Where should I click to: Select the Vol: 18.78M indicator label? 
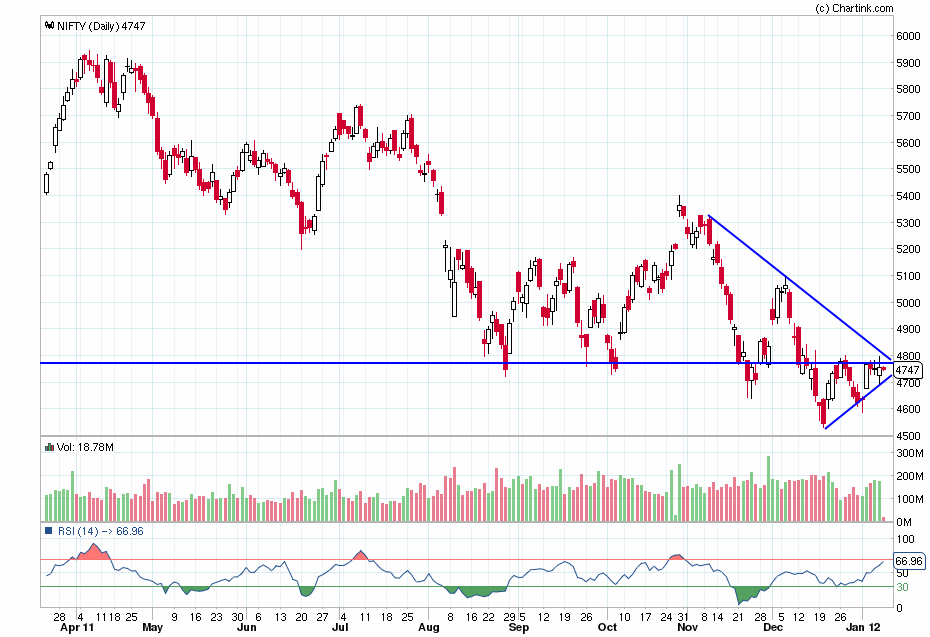click(85, 449)
